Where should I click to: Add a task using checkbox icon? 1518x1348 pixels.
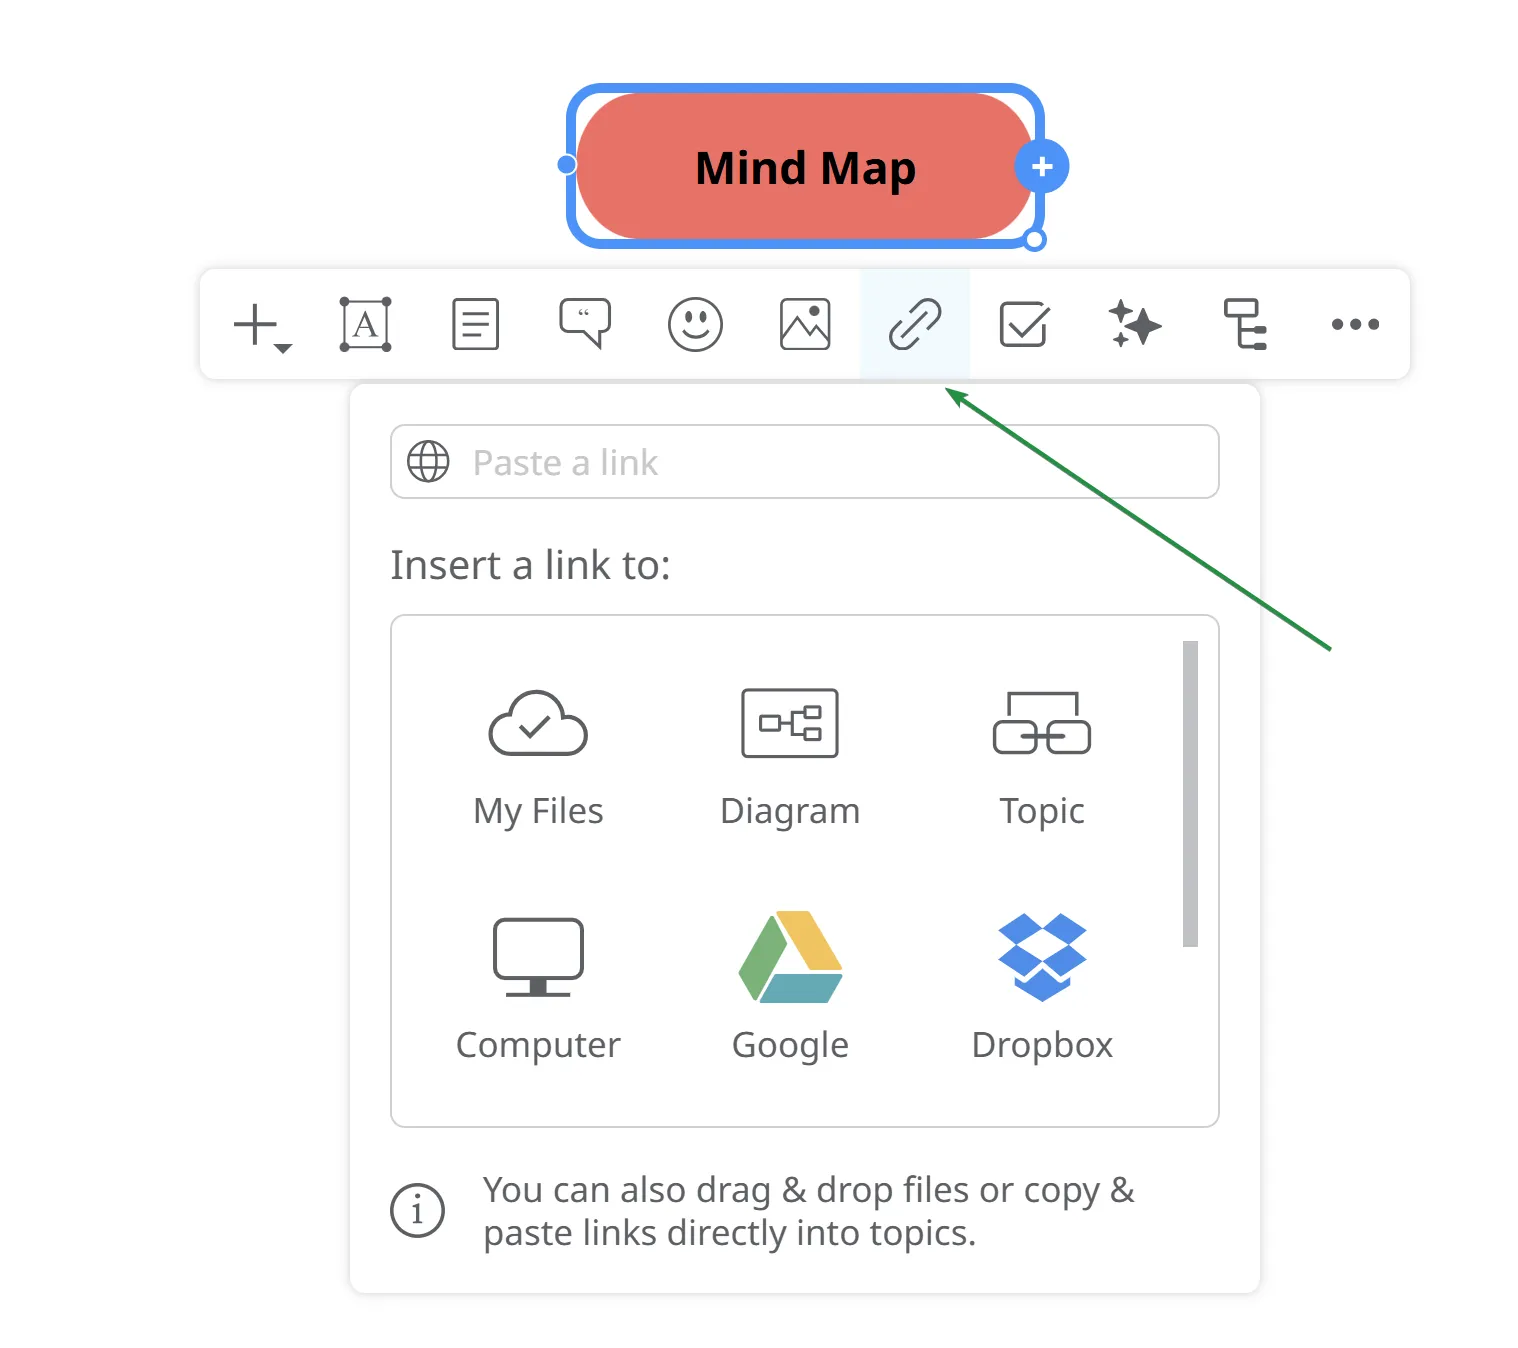click(x=1024, y=324)
